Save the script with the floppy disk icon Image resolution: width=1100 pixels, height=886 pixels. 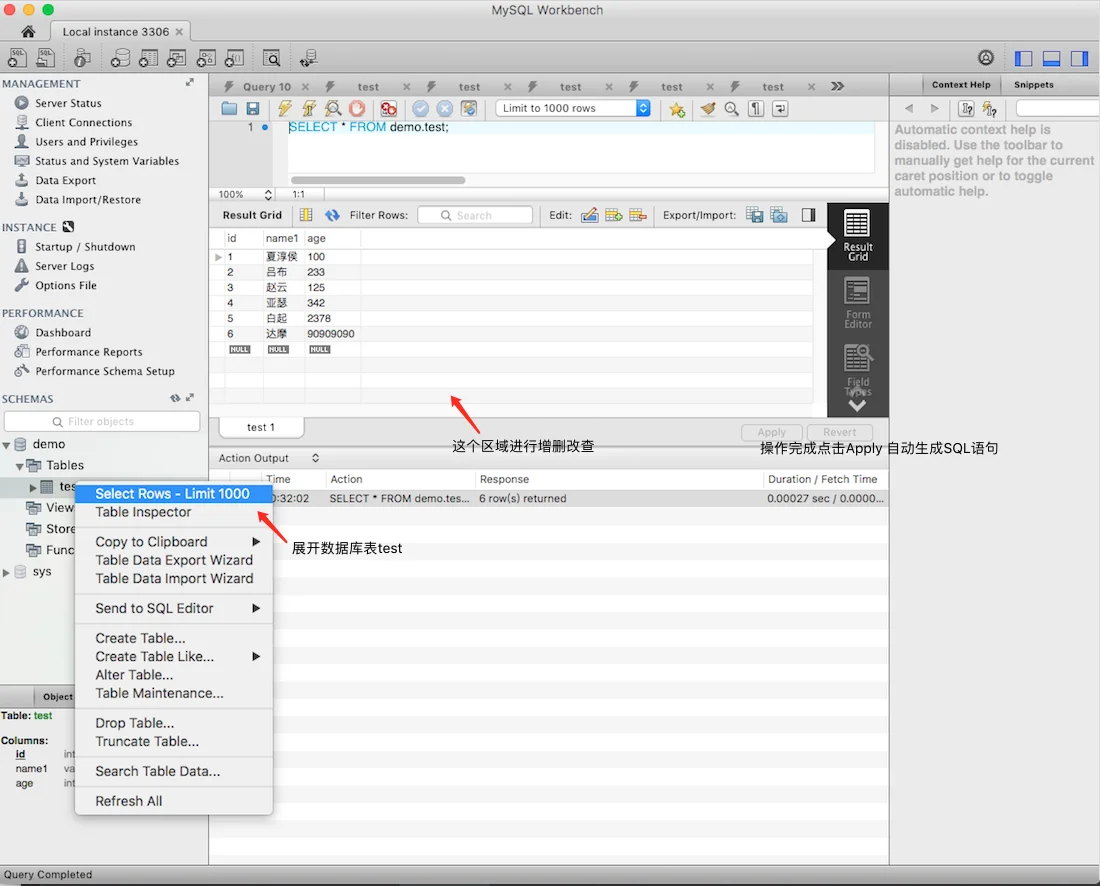coord(253,109)
